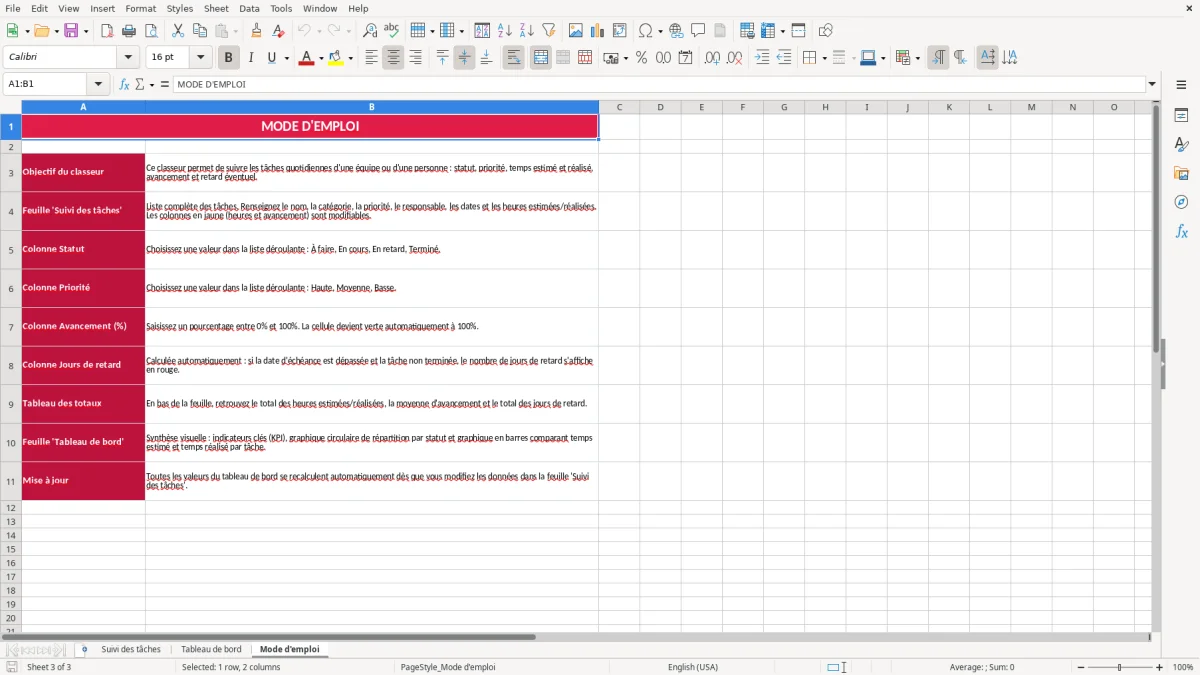Click the Insert Image icon

(576, 31)
